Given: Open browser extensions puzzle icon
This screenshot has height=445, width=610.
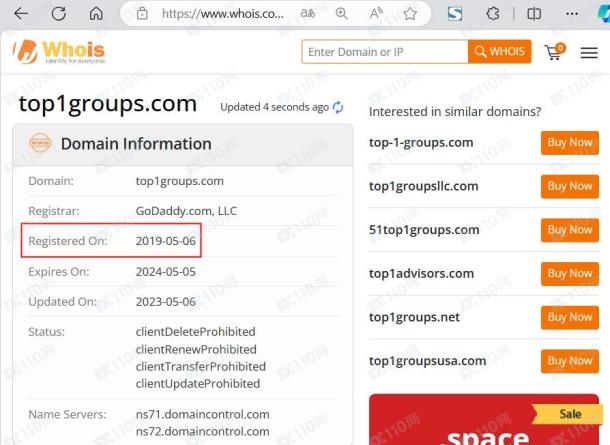Looking at the screenshot, I should point(493,14).
